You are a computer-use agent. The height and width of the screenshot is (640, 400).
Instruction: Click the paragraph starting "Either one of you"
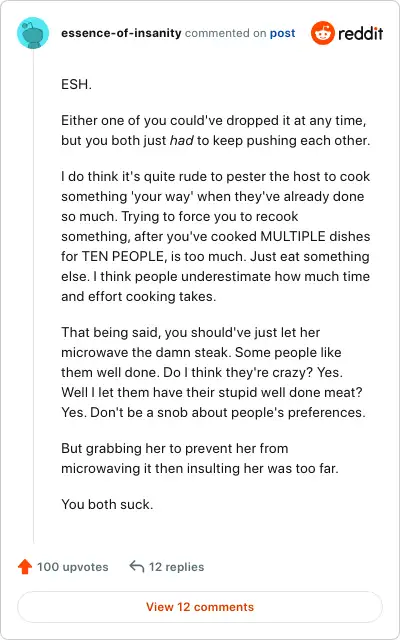click(216, 131)
